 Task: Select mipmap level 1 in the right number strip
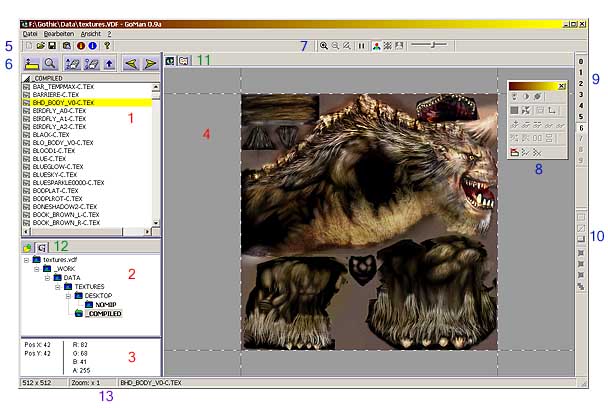coord(581,72)
